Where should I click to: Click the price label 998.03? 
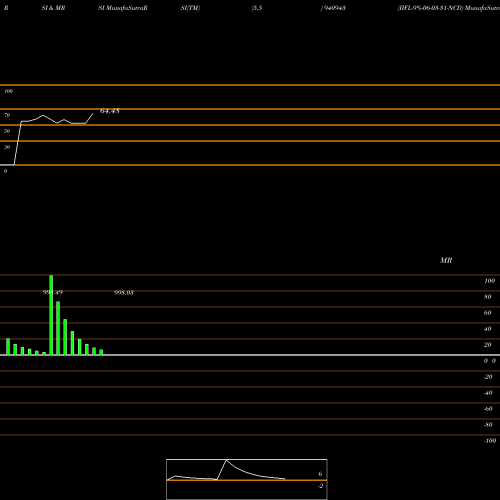click(124, 293)
